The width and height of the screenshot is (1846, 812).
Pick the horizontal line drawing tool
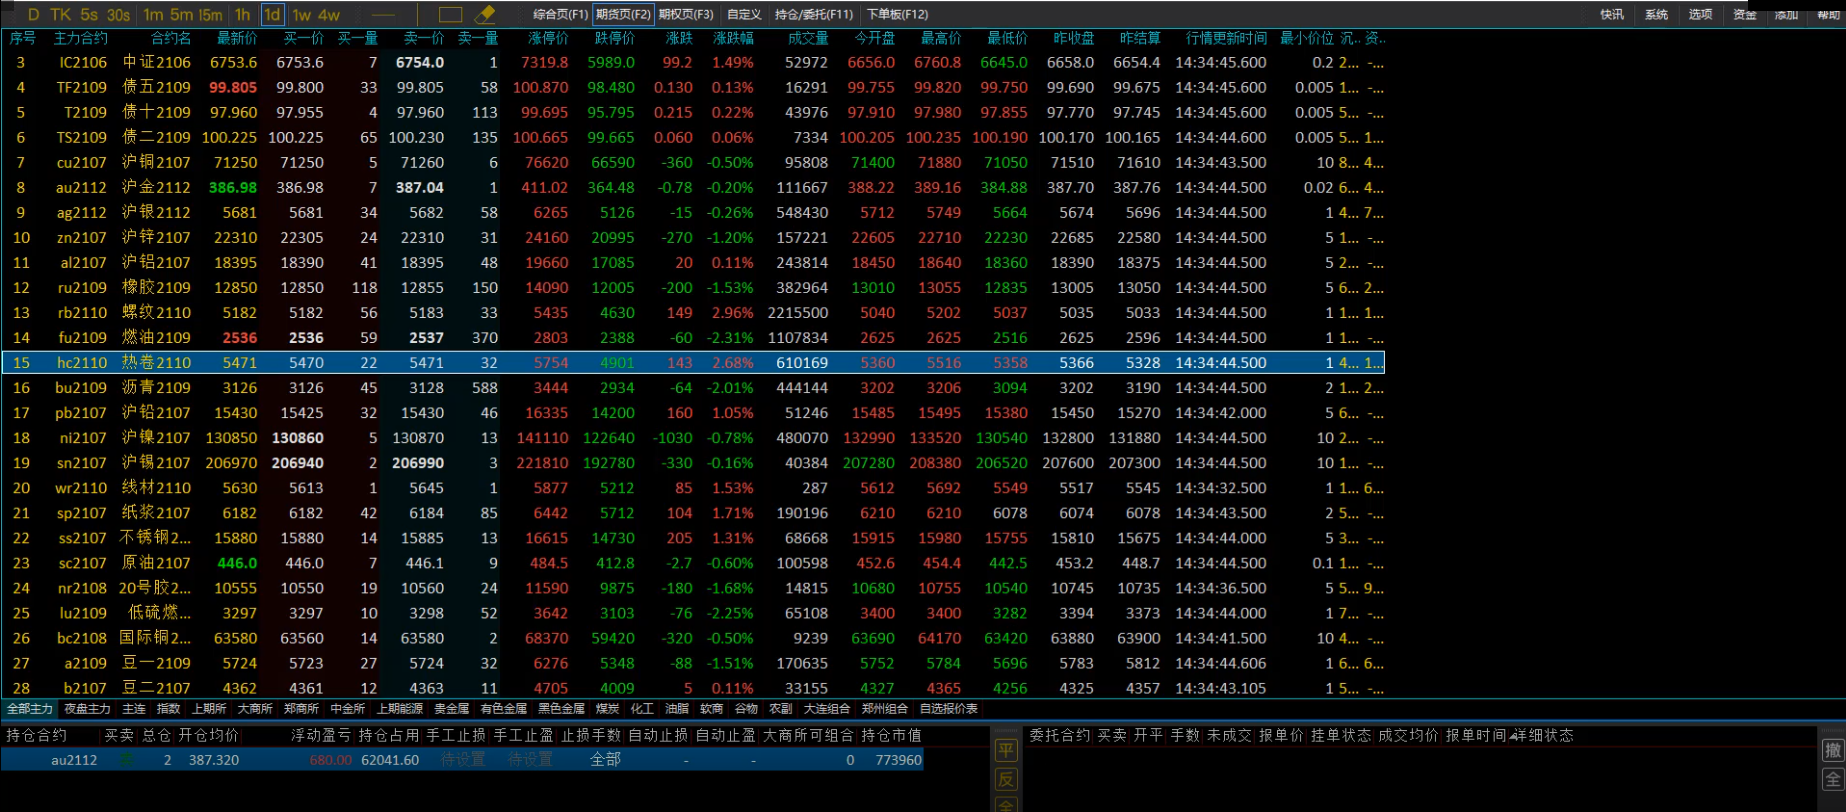383,14
